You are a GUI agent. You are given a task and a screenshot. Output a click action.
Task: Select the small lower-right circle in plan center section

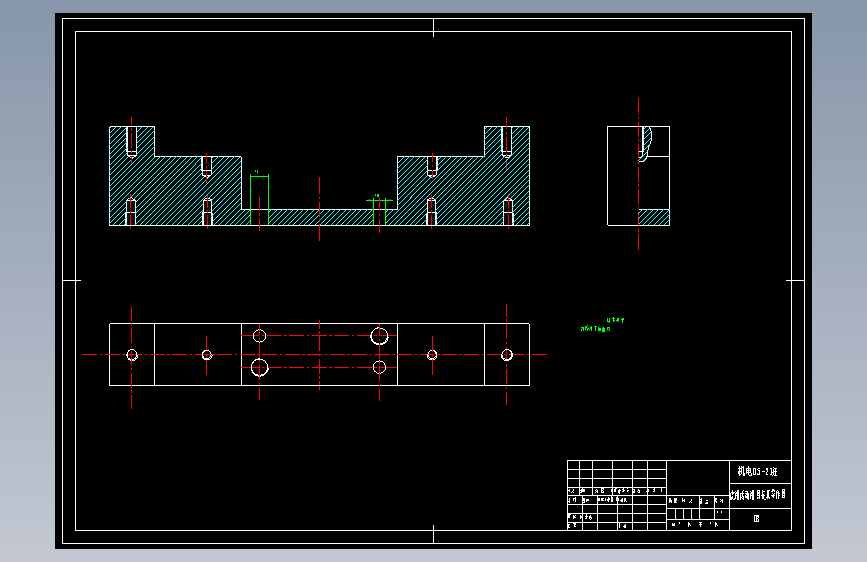[379, 367]
